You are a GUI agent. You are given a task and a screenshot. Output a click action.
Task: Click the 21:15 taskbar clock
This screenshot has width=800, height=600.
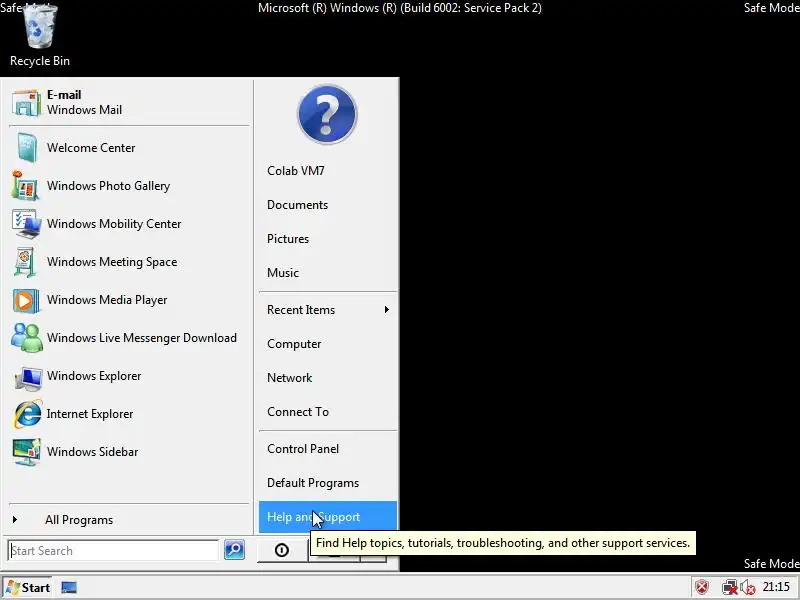pos(776,587)
